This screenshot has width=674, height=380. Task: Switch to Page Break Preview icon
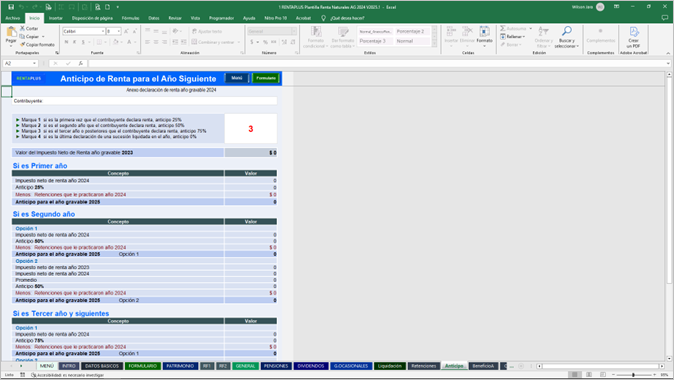click(x=603, y=375)
